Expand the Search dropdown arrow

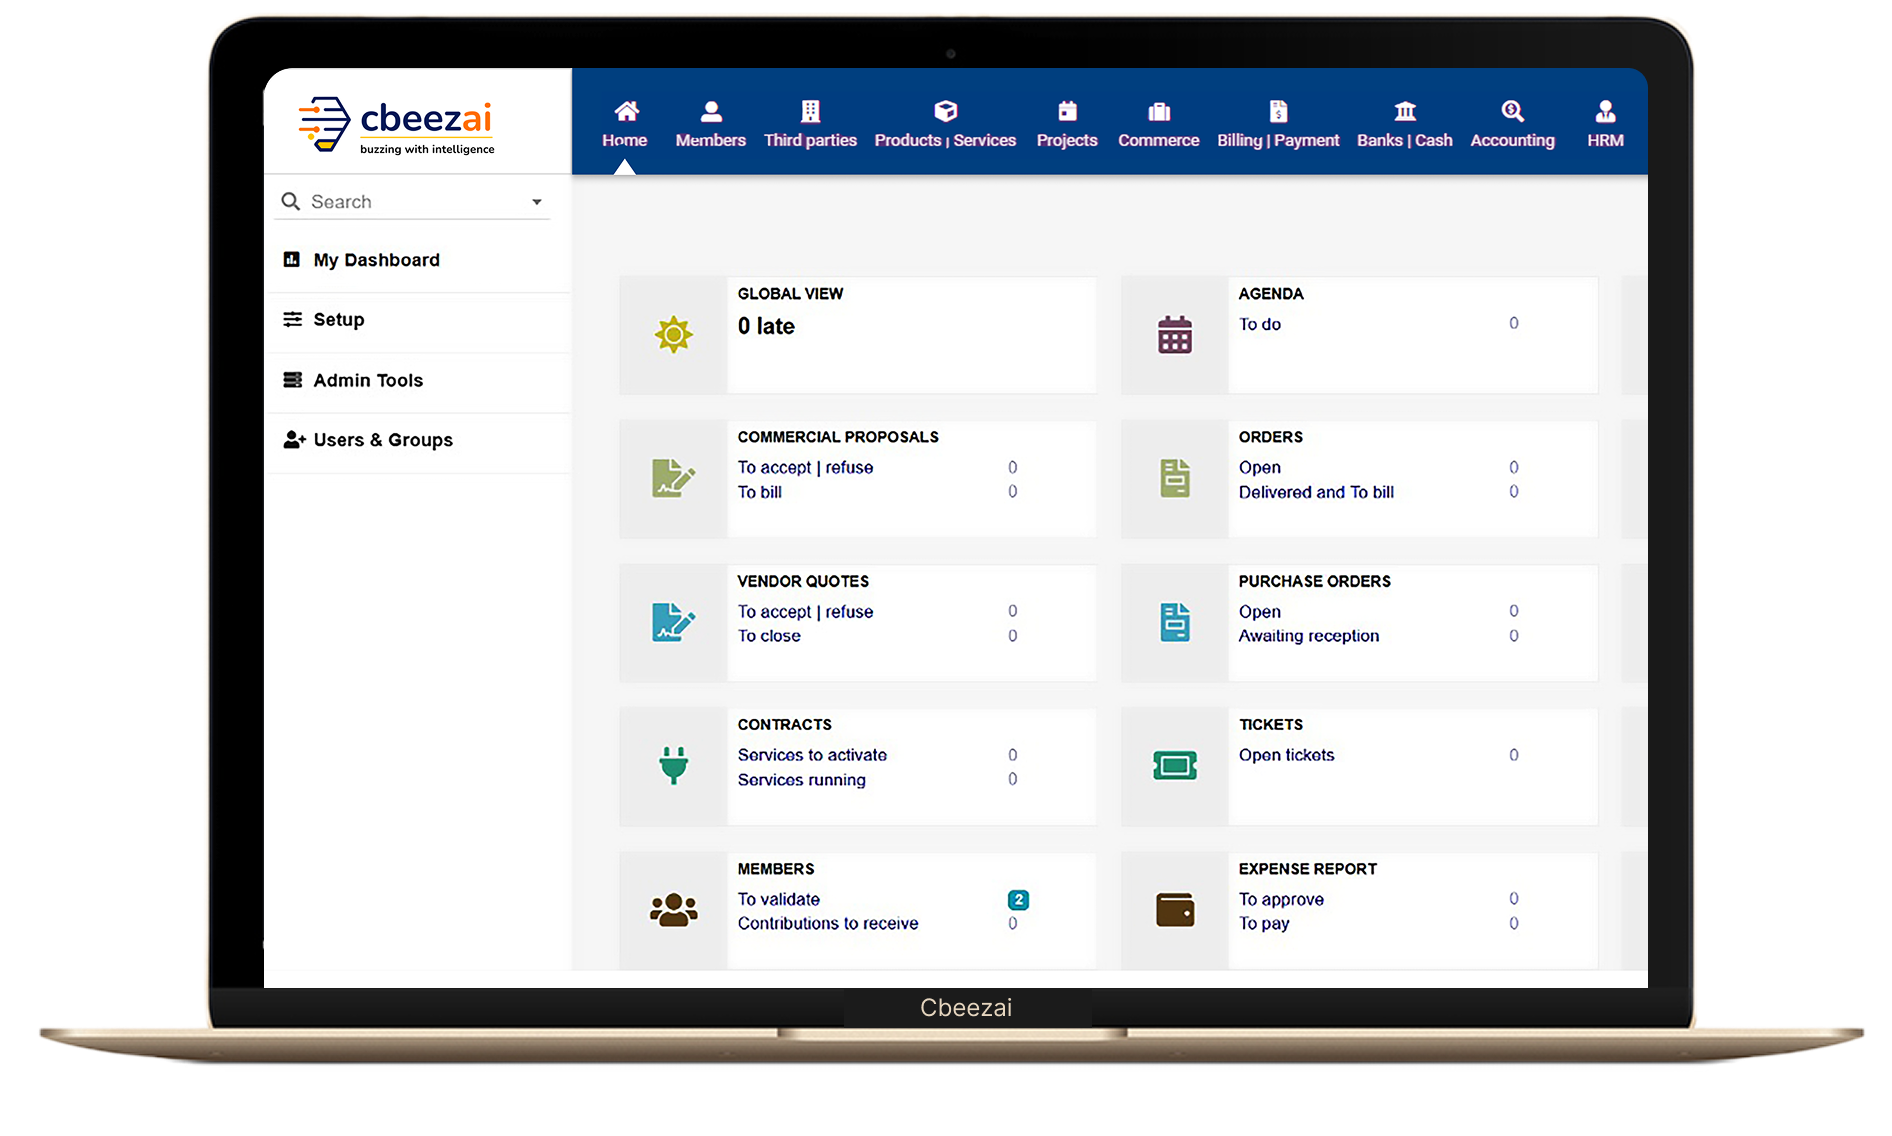coord(537,202)
